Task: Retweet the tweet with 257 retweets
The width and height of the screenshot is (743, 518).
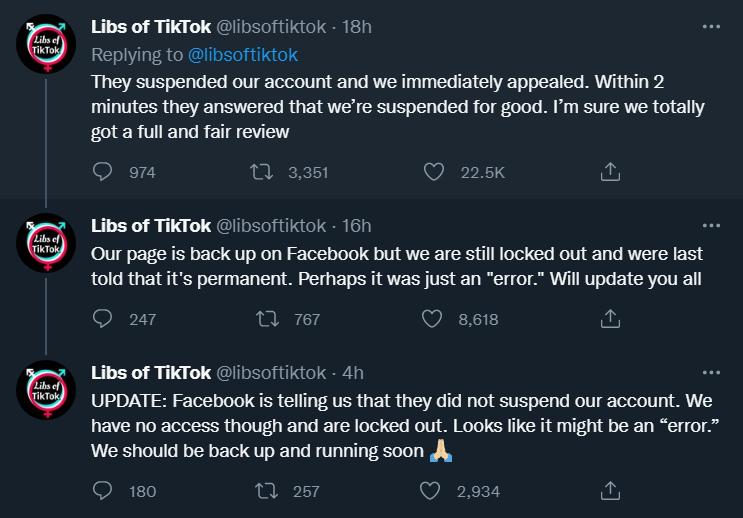Action: [x=266, y=491]
